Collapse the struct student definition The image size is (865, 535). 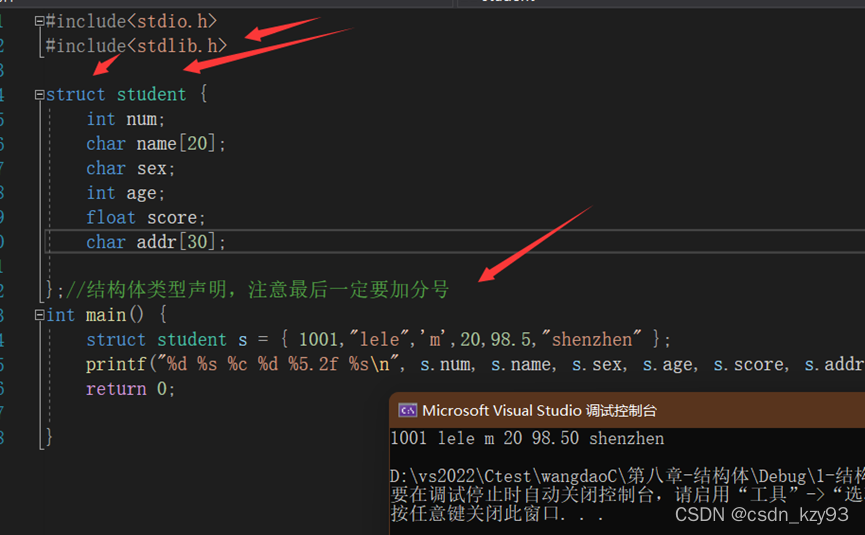point(39,95)
